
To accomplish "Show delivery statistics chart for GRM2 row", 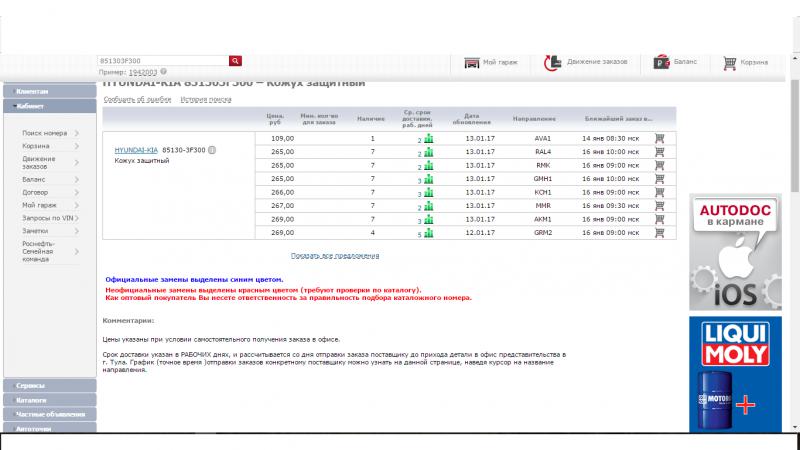I will (x=429, y=233).
